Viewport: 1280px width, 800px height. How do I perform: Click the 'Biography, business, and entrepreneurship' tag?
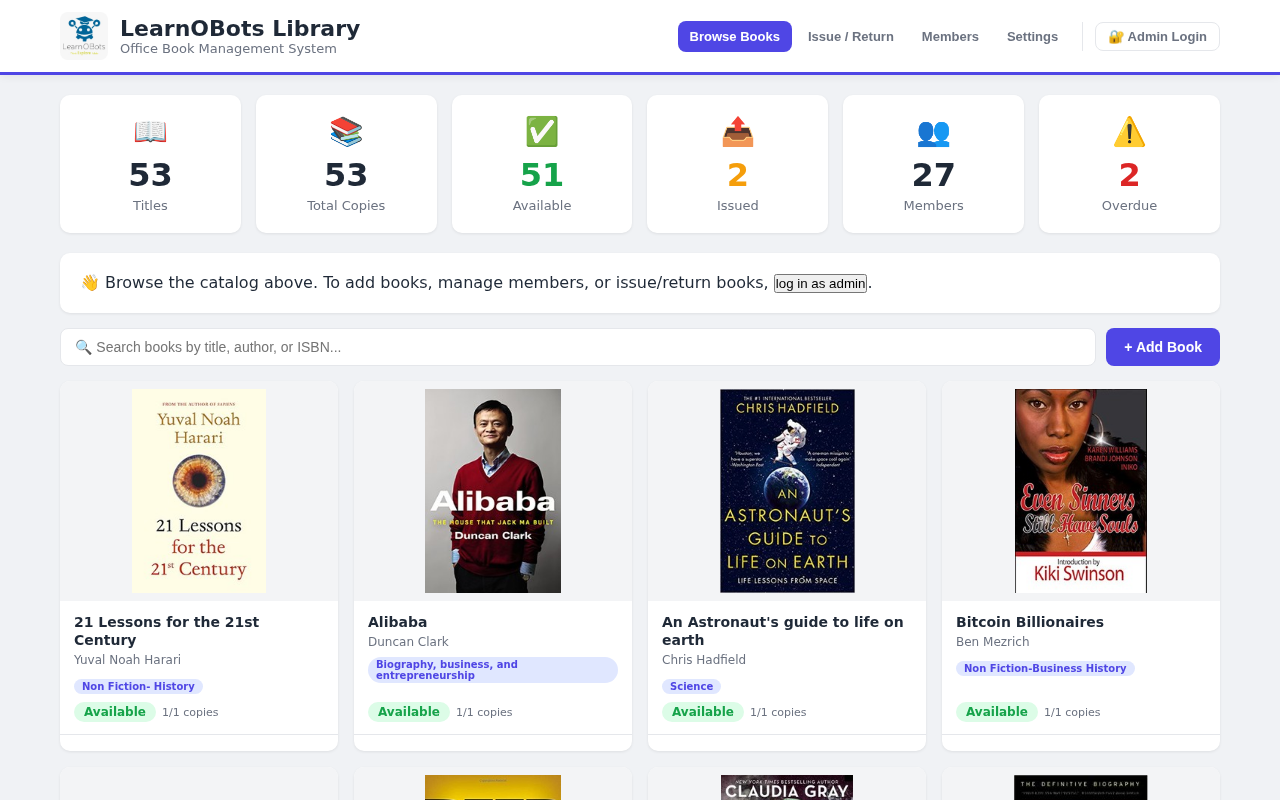[x=493, y=670]
